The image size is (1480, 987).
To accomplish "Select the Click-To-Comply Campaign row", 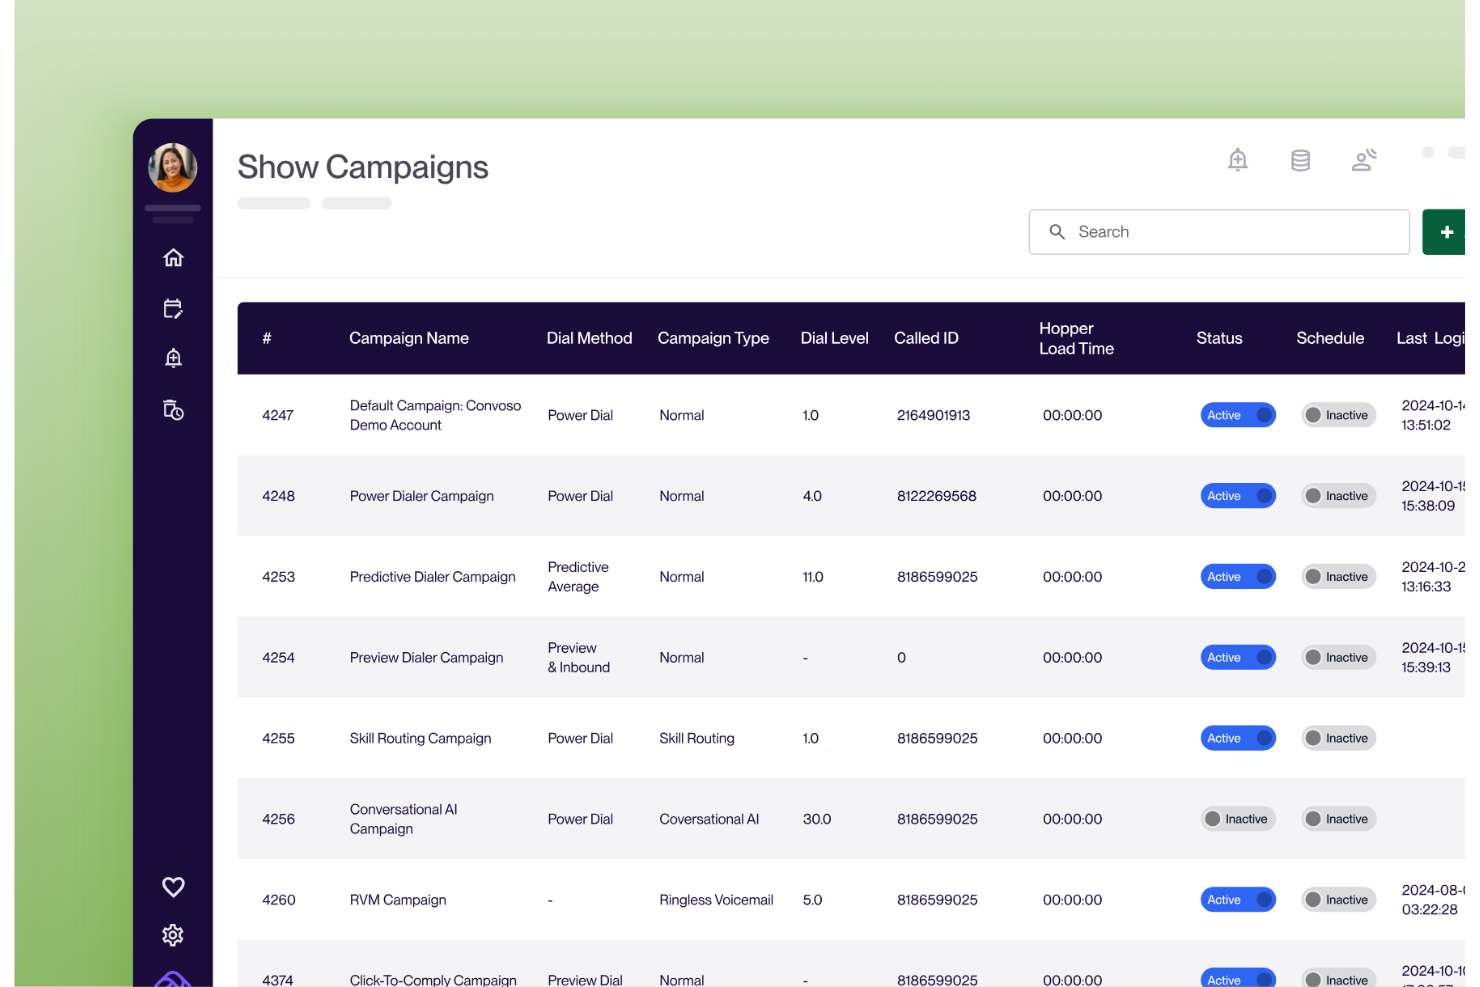I will coord(433,978).
